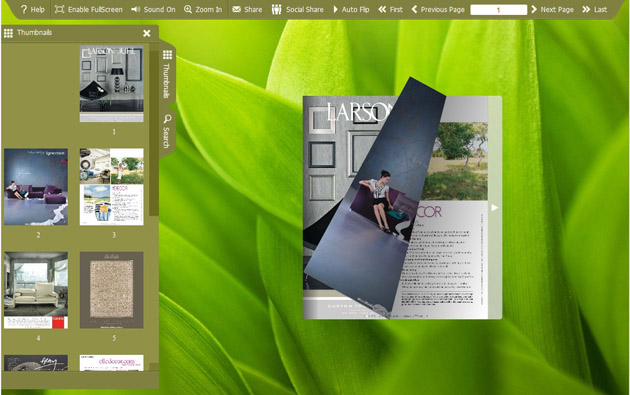This screenshot has width=630, height=395.
Task: Open page 5 rug thumbnail
Action: coord(112,290)
